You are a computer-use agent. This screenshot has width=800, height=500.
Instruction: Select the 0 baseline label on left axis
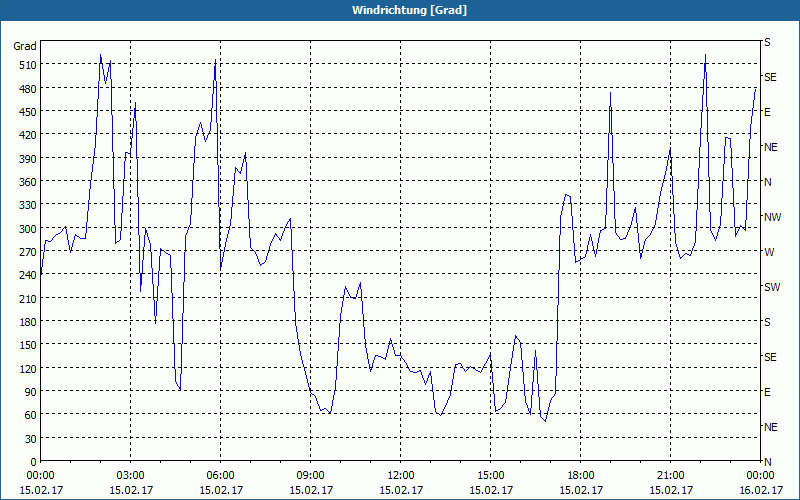[x=34, y=462]
